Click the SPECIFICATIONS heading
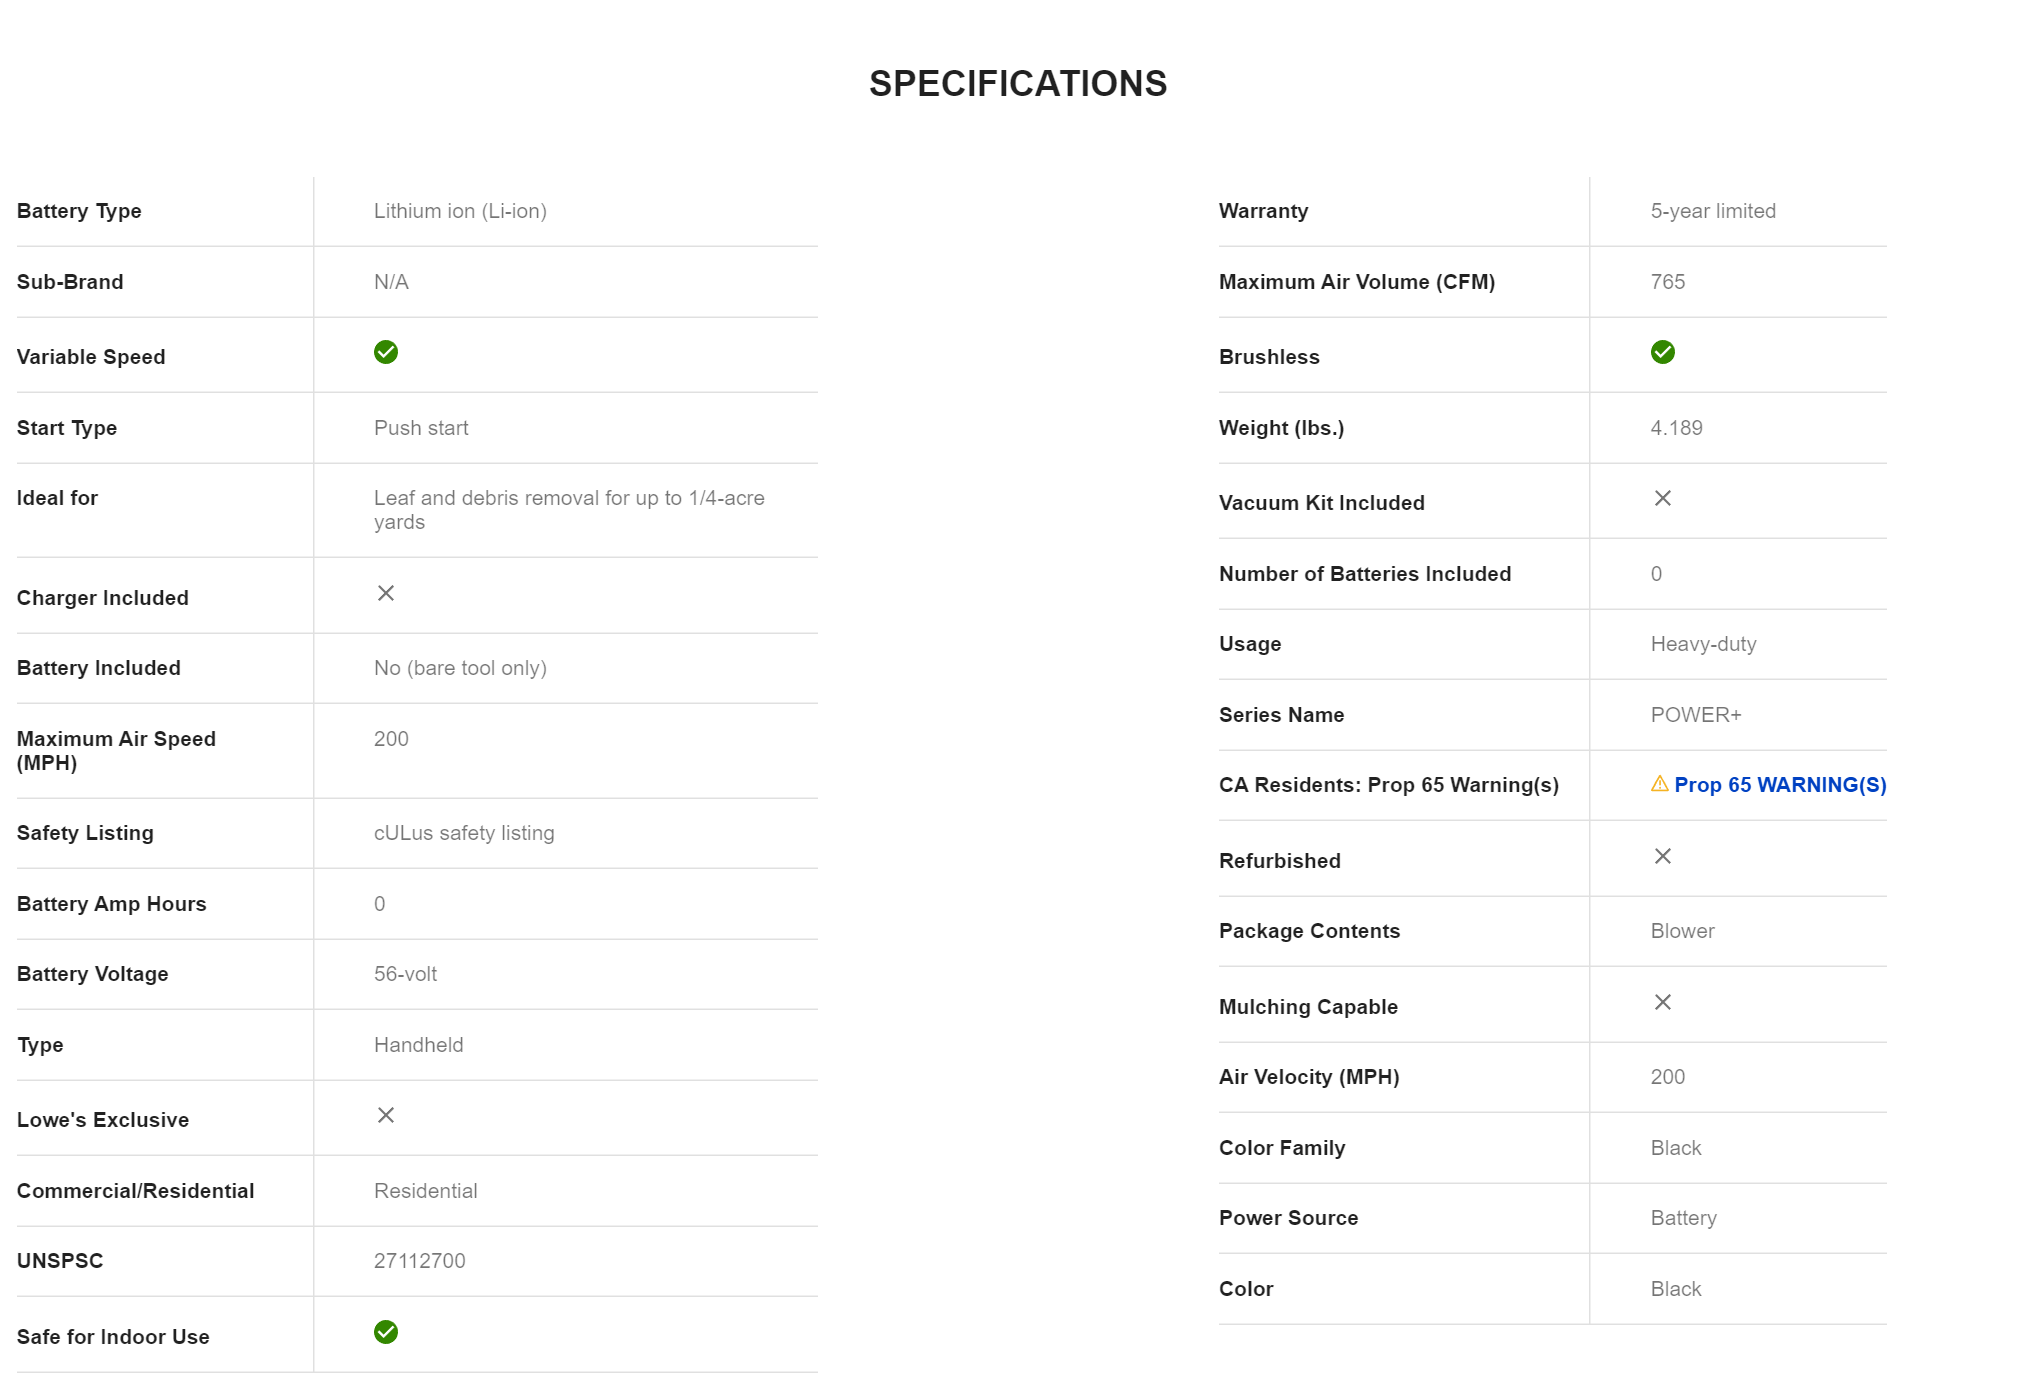This screenshot has height=1387, width=2021. point(1017,84)
